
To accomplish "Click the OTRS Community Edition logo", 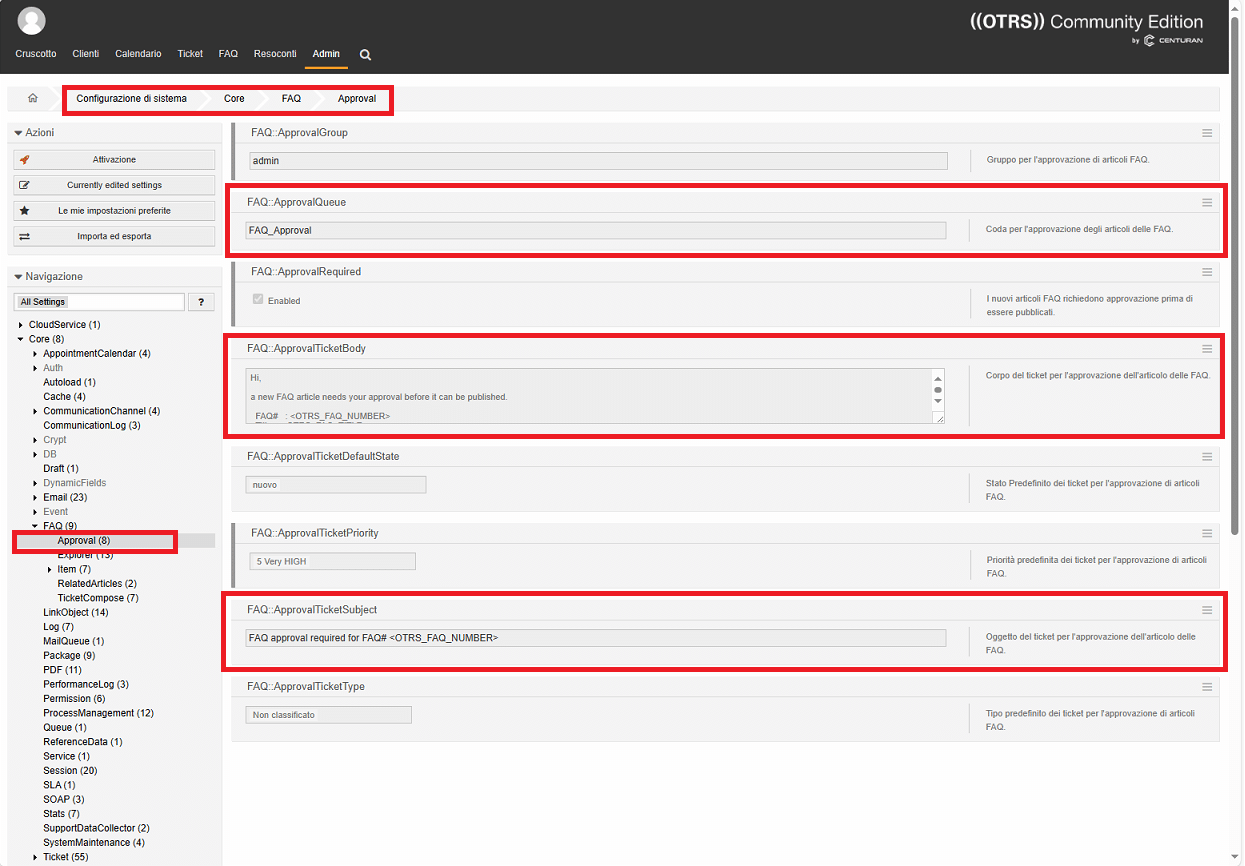I will tap(1087, 27).
